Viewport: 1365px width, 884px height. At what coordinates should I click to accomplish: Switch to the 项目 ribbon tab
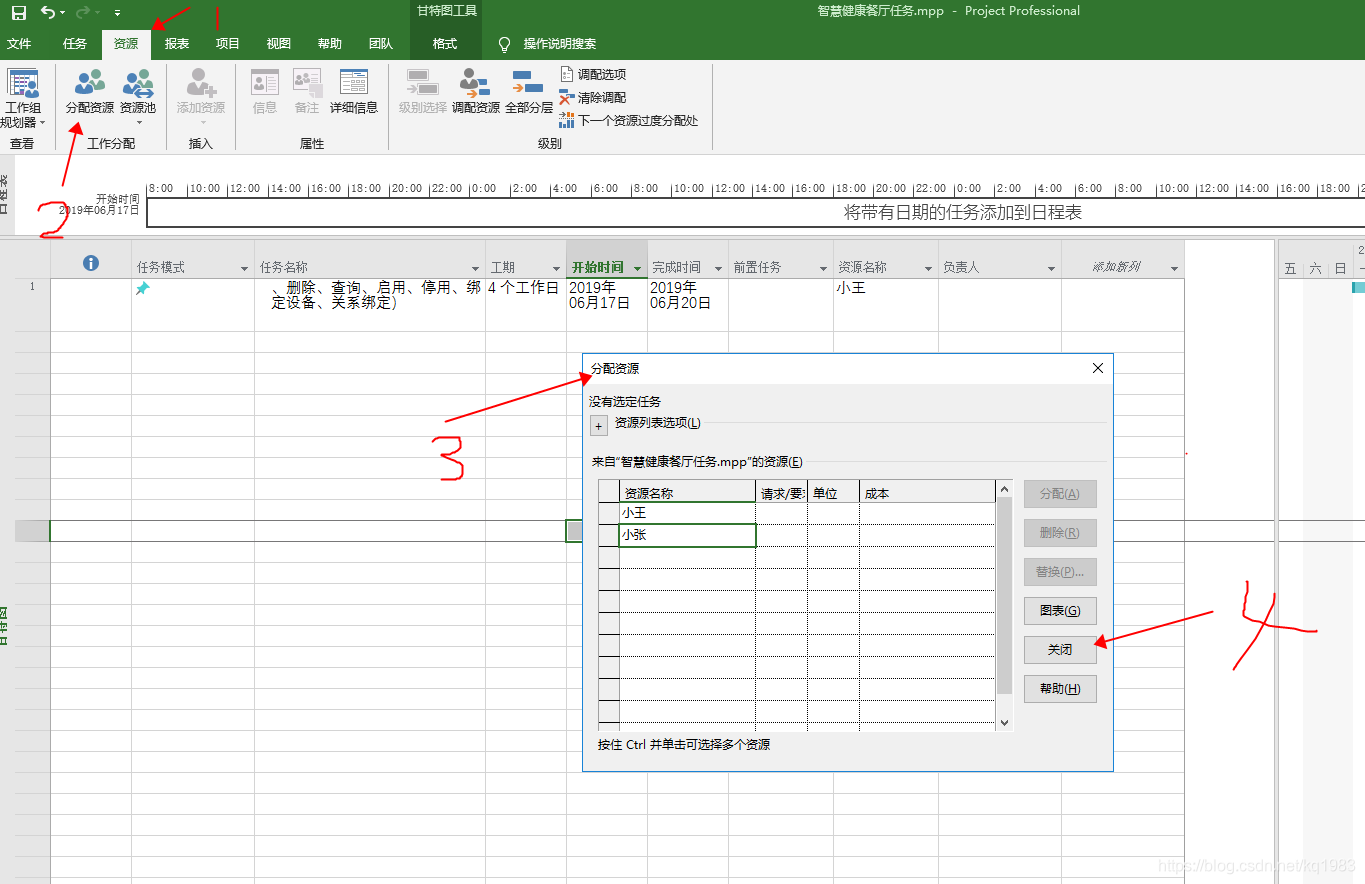point(228,44)
